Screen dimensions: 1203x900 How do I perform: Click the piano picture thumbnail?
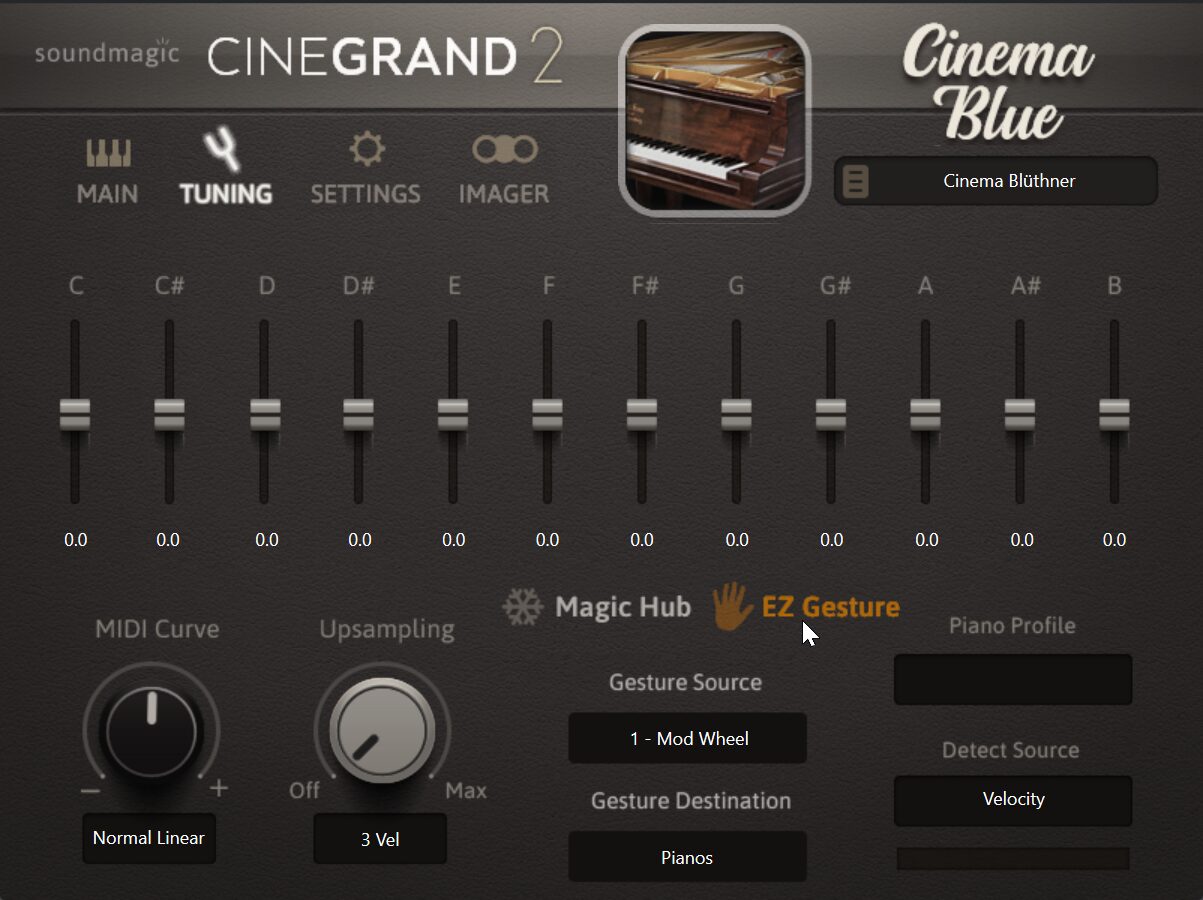714,120
